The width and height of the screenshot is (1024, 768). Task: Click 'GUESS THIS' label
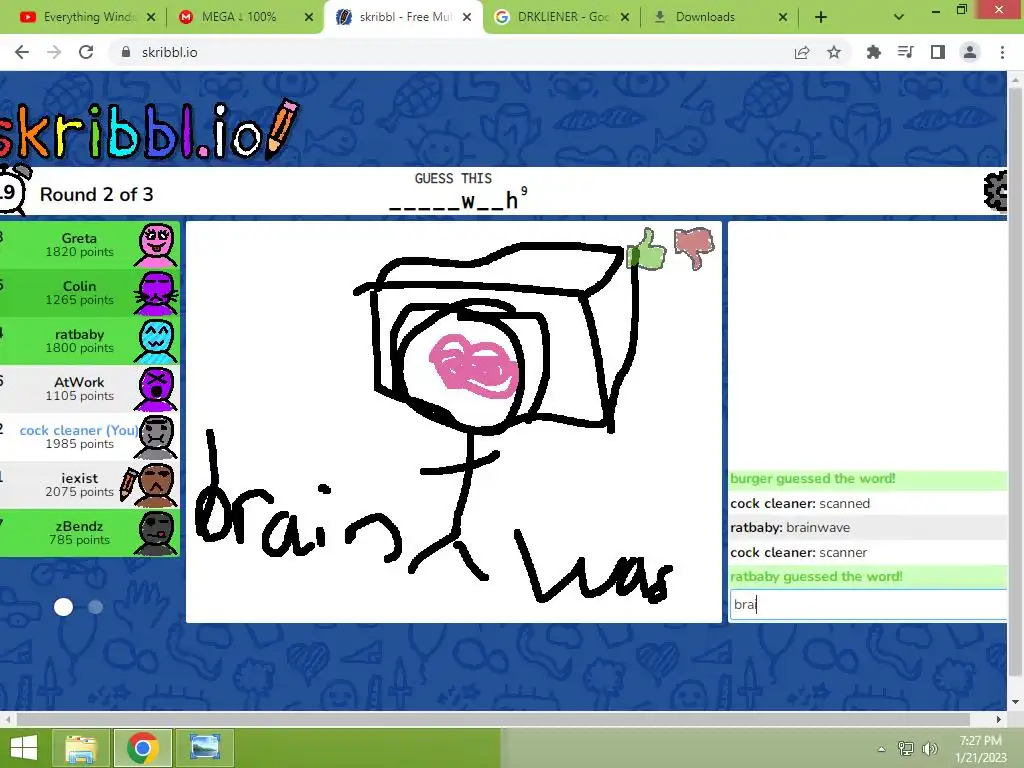[453, 178]
